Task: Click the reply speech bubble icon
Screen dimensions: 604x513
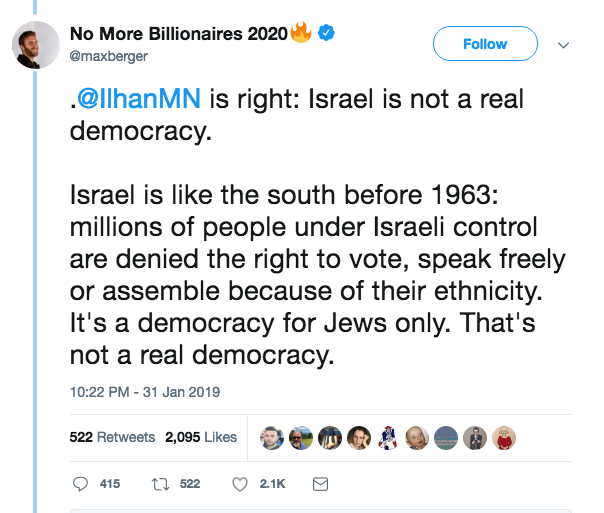Action: tap(80, 484)
